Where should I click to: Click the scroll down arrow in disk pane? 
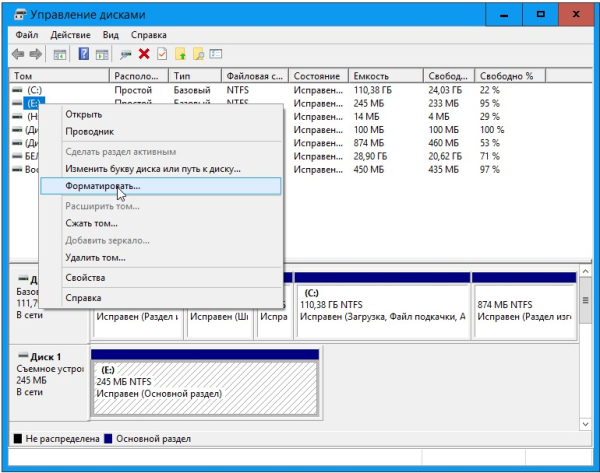[x=585, y=424]
